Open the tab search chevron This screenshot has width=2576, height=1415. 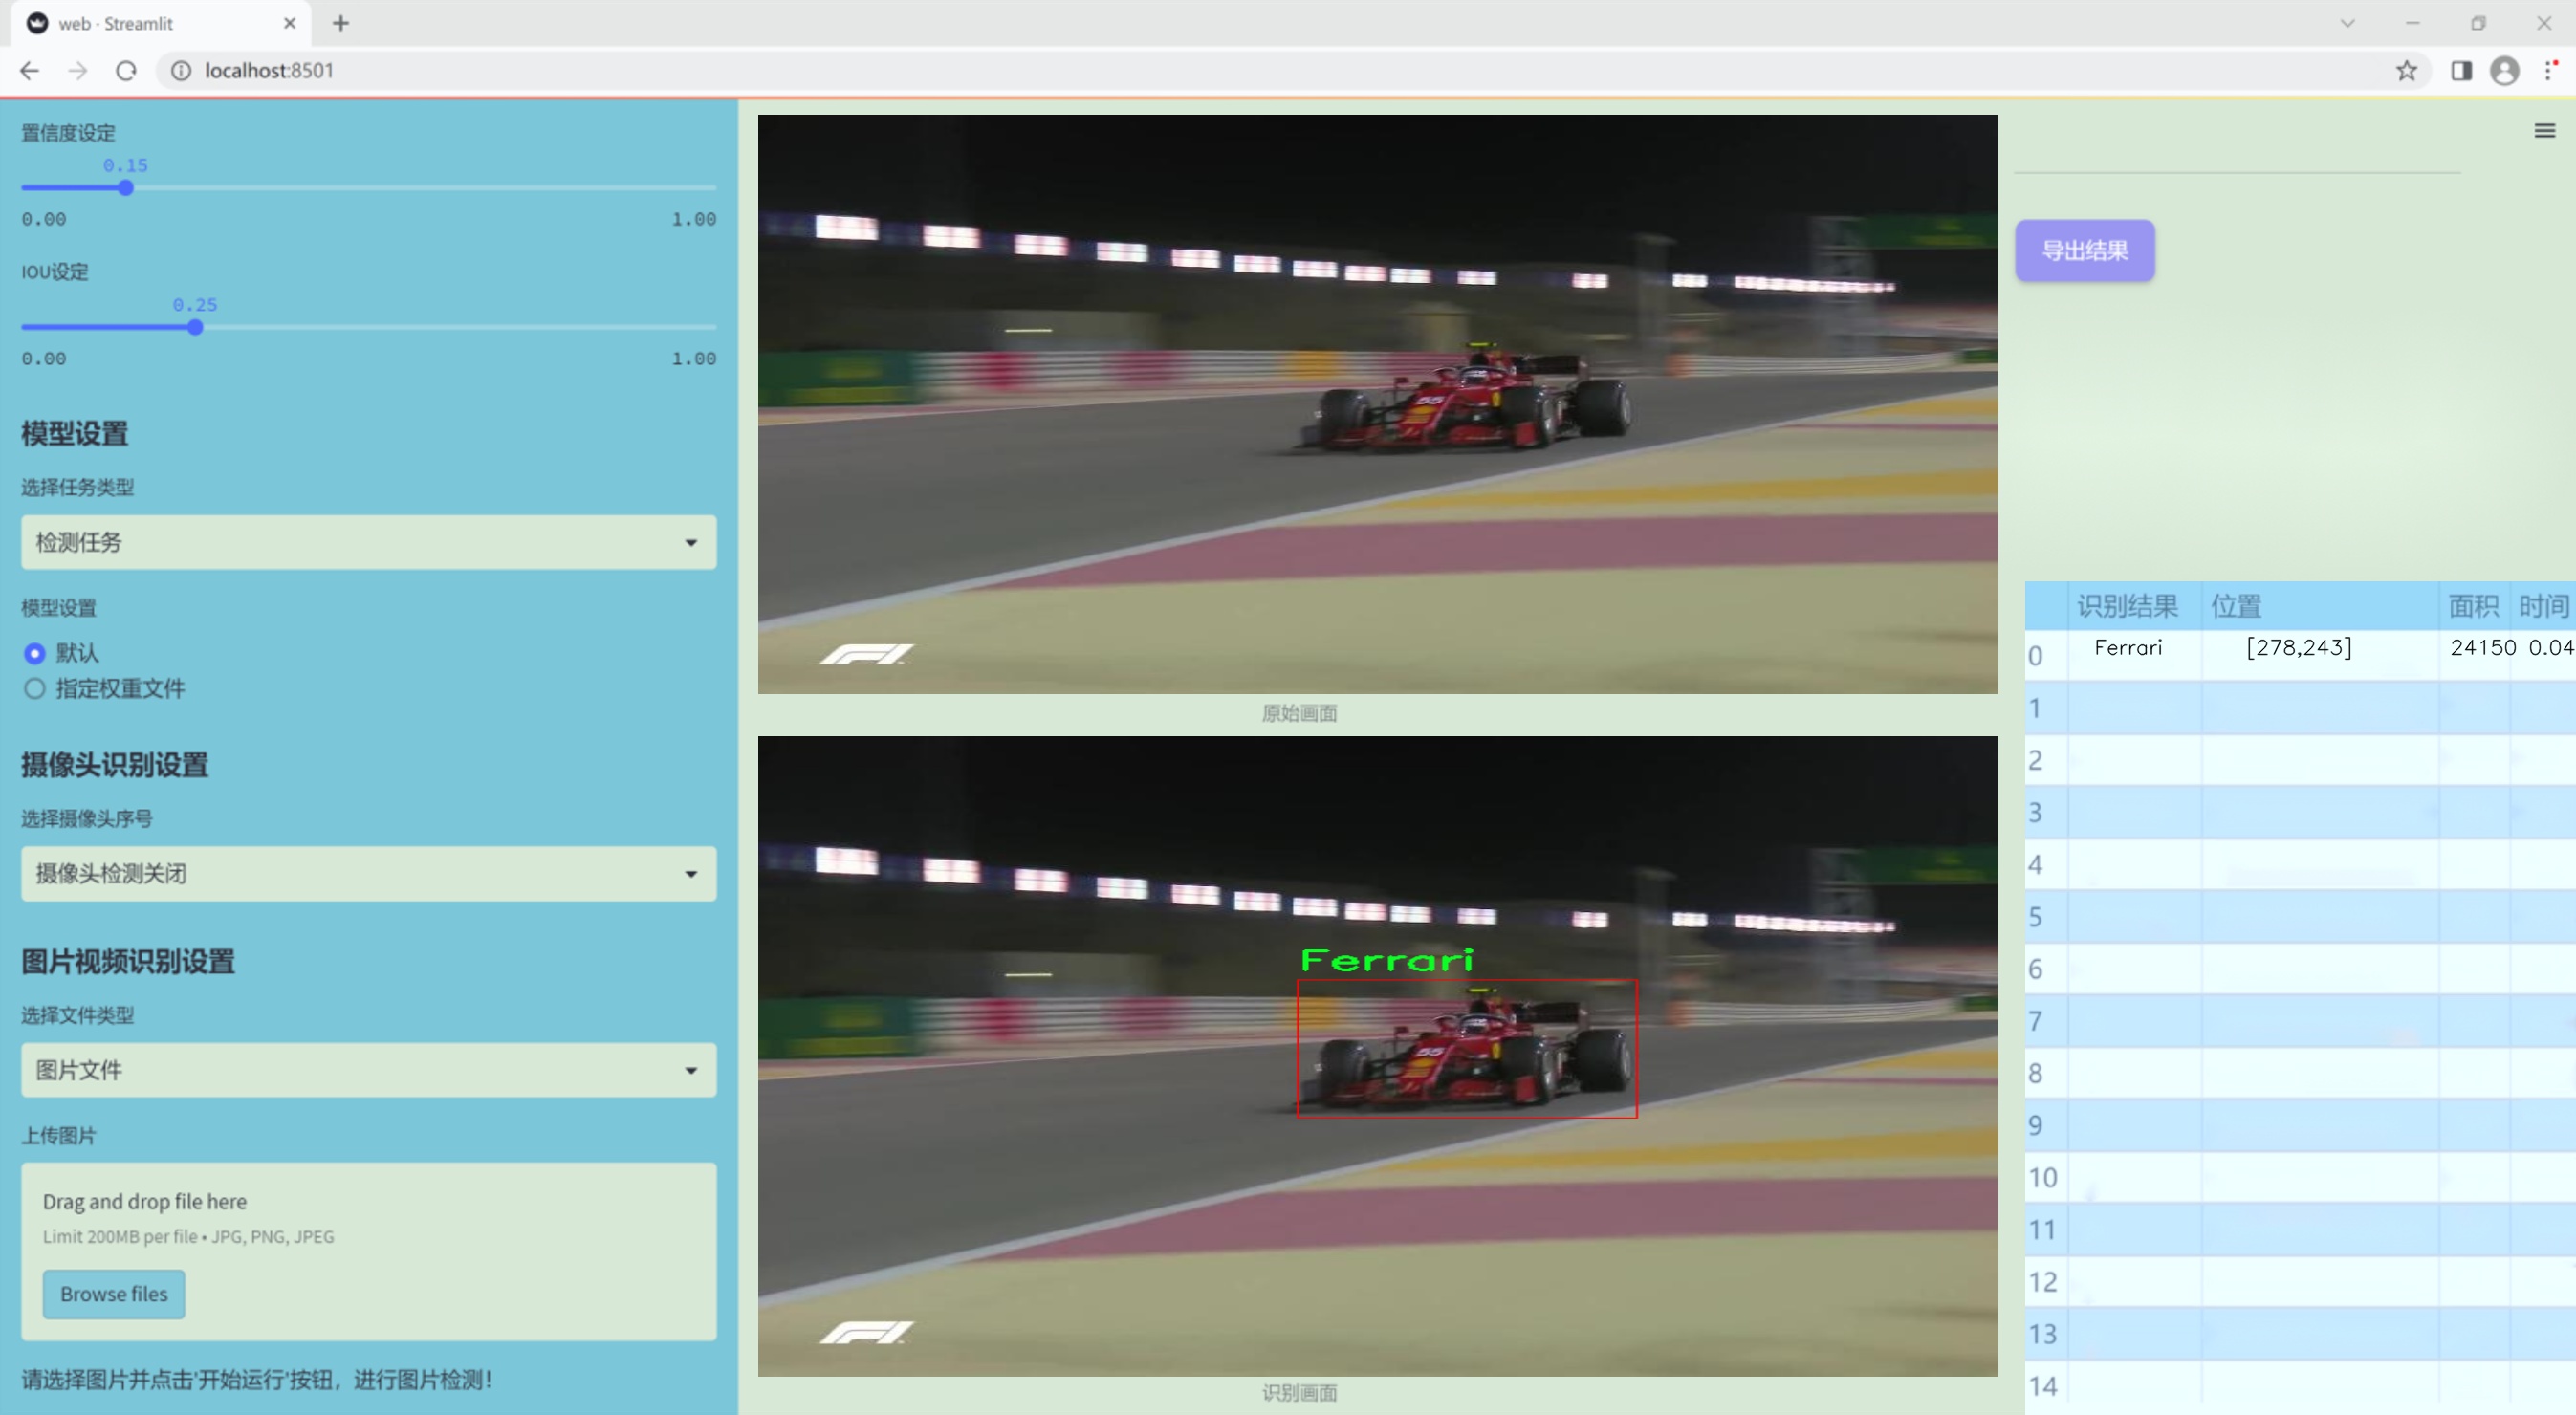(2348, 23)
